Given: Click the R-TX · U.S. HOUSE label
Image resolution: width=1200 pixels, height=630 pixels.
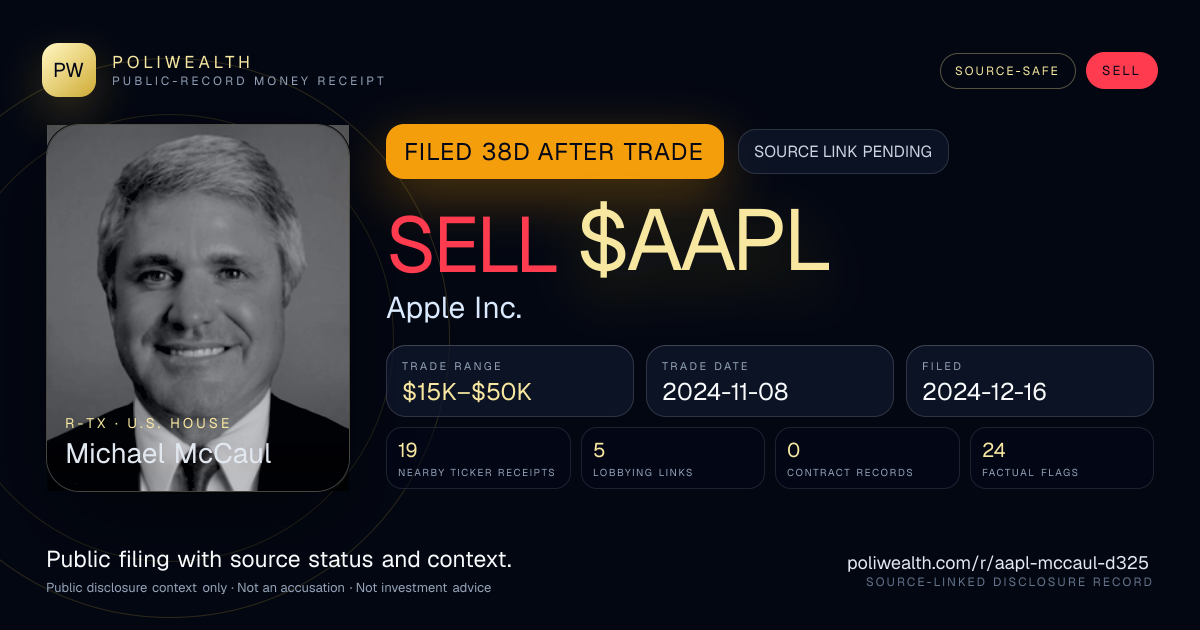Looking at the screenshot, I should point(148,423).
